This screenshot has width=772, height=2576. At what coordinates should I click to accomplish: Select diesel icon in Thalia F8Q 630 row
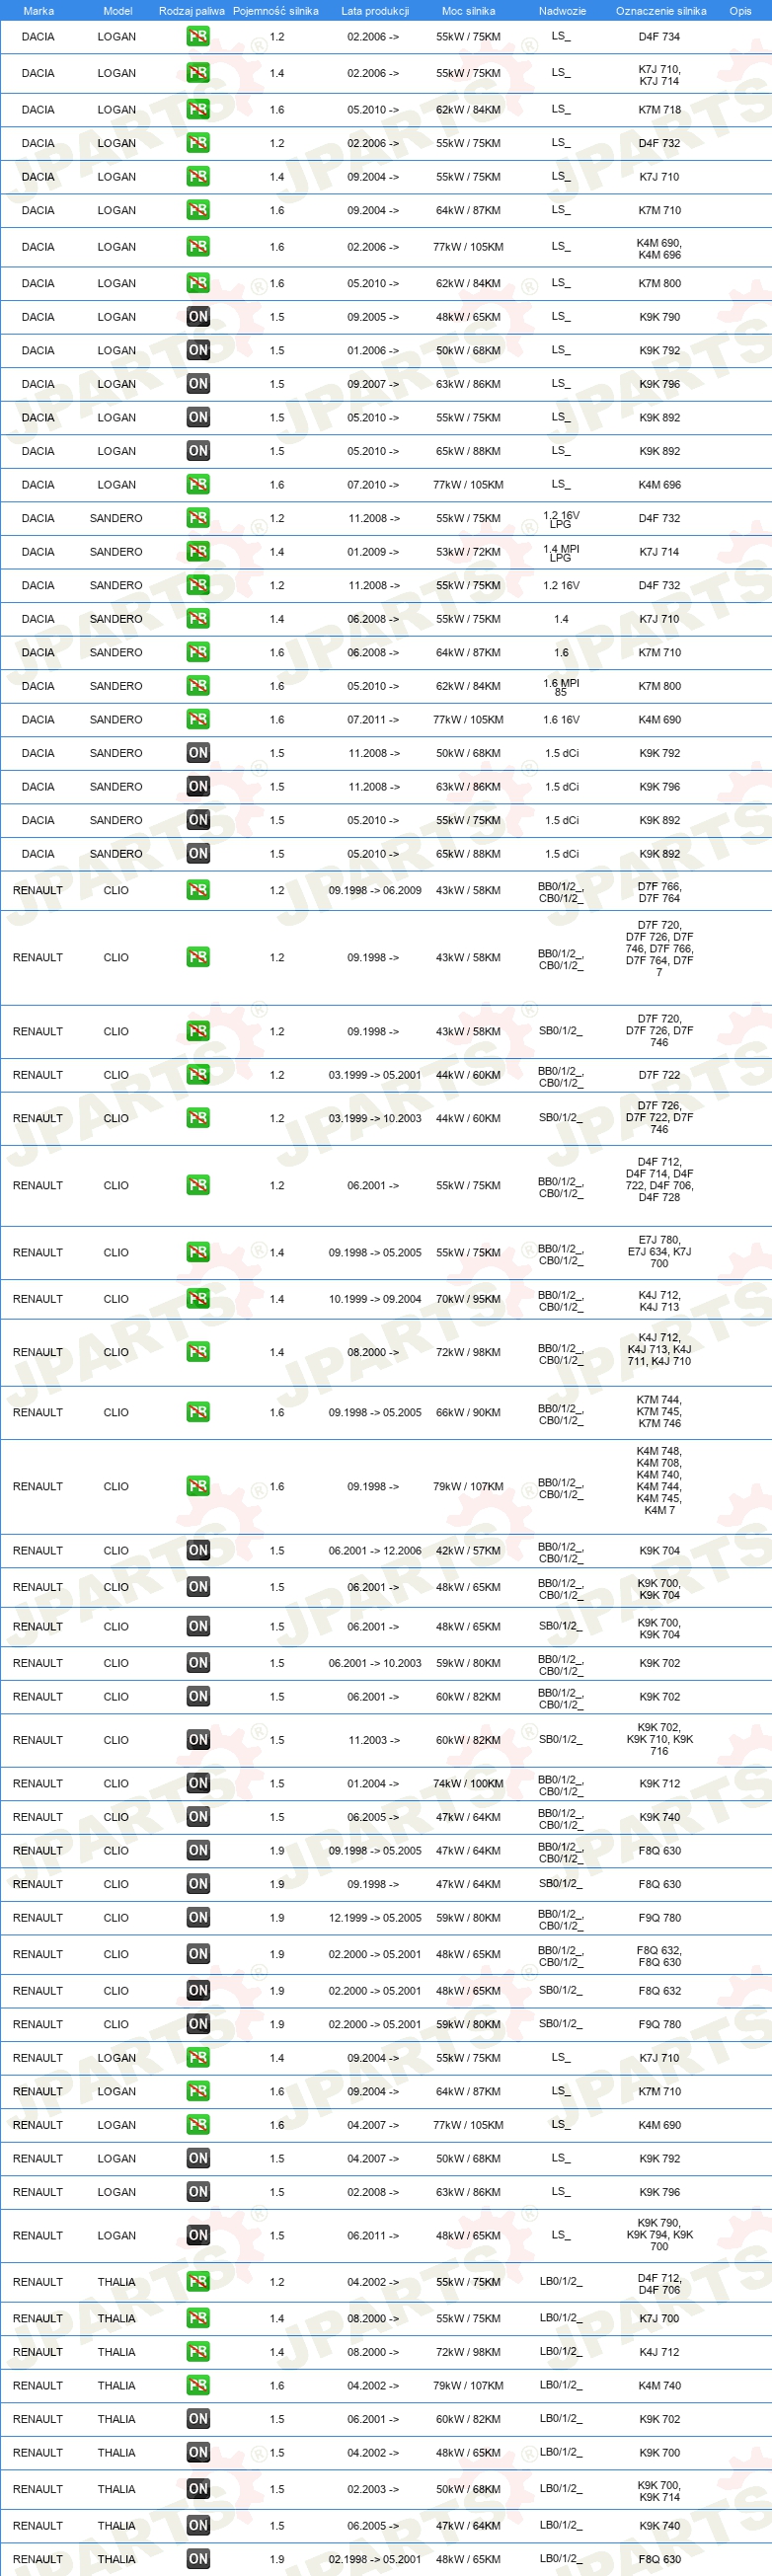point(198,2560)
